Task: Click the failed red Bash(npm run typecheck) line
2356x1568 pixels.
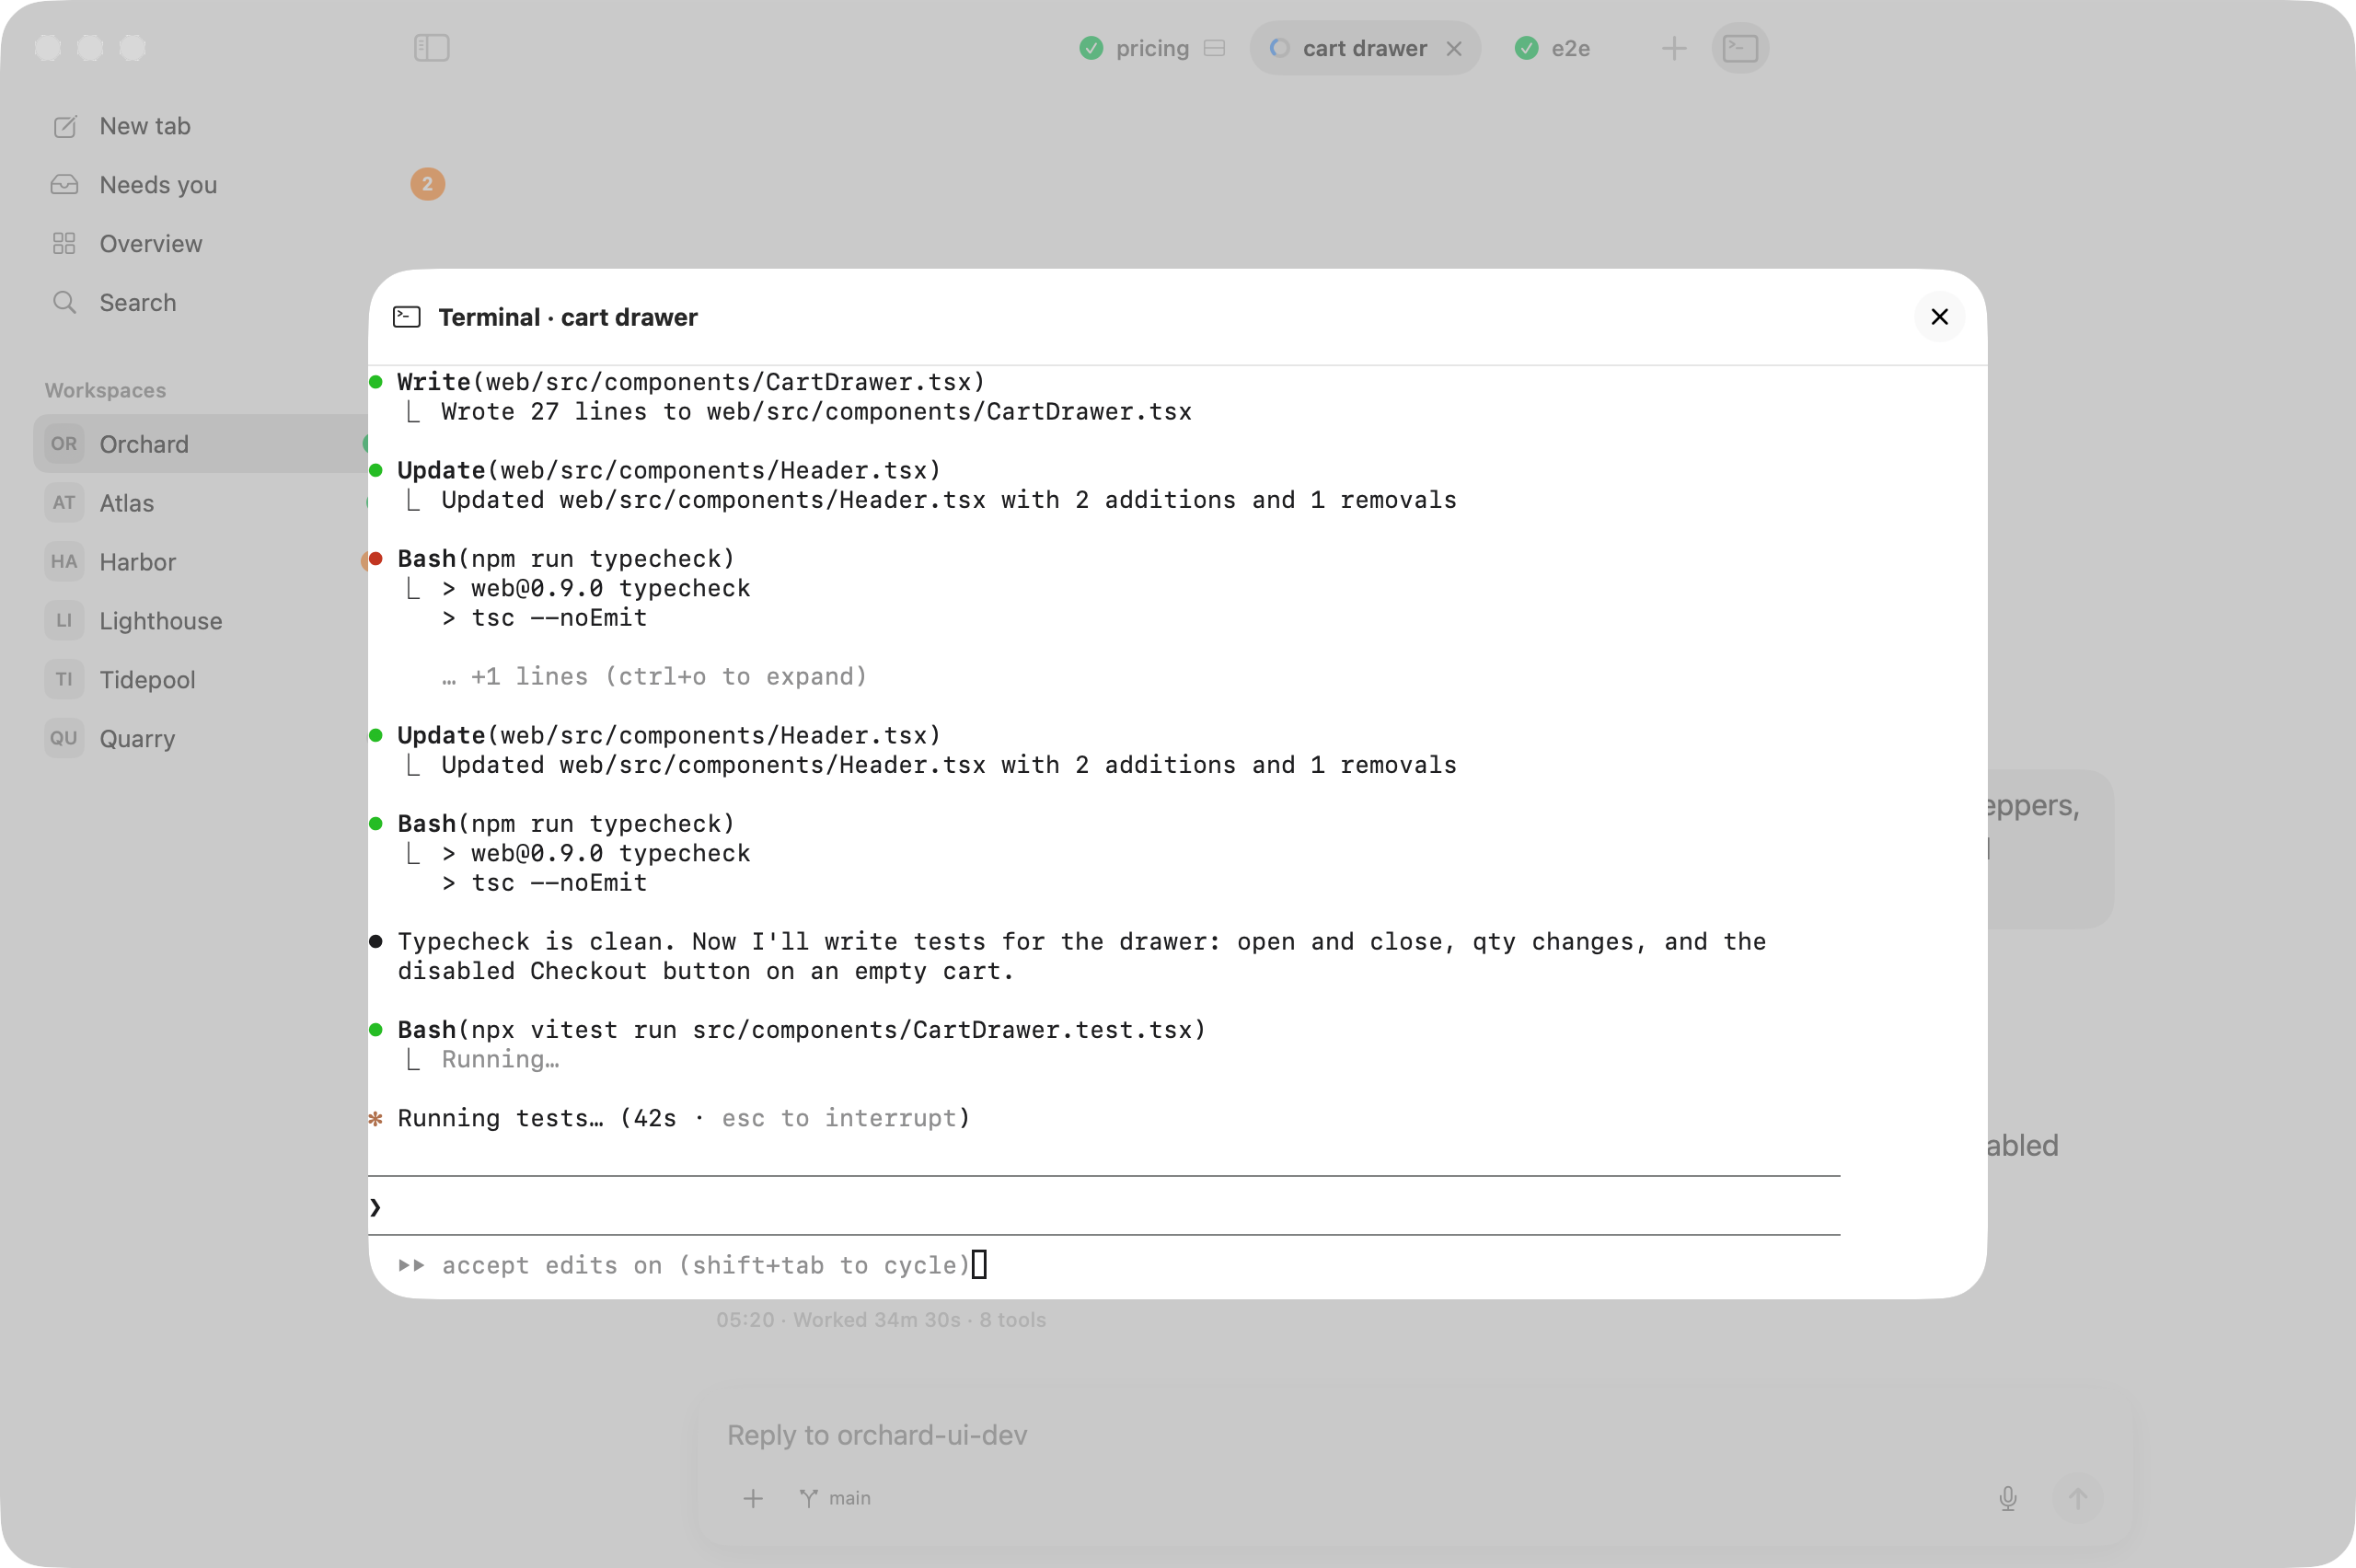Action: pyautogui.click(x=565, y=559)
